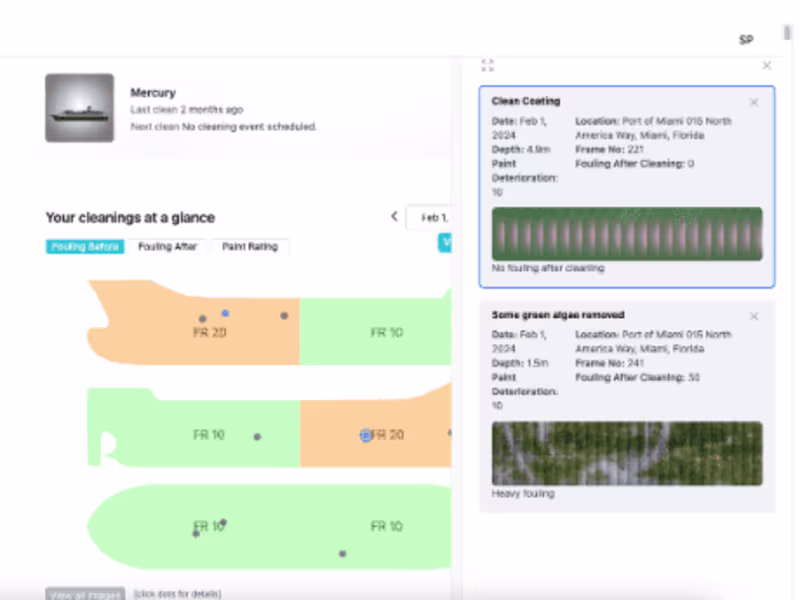Click the gray dot left of blue dot above FR 20

click(203, 319)
